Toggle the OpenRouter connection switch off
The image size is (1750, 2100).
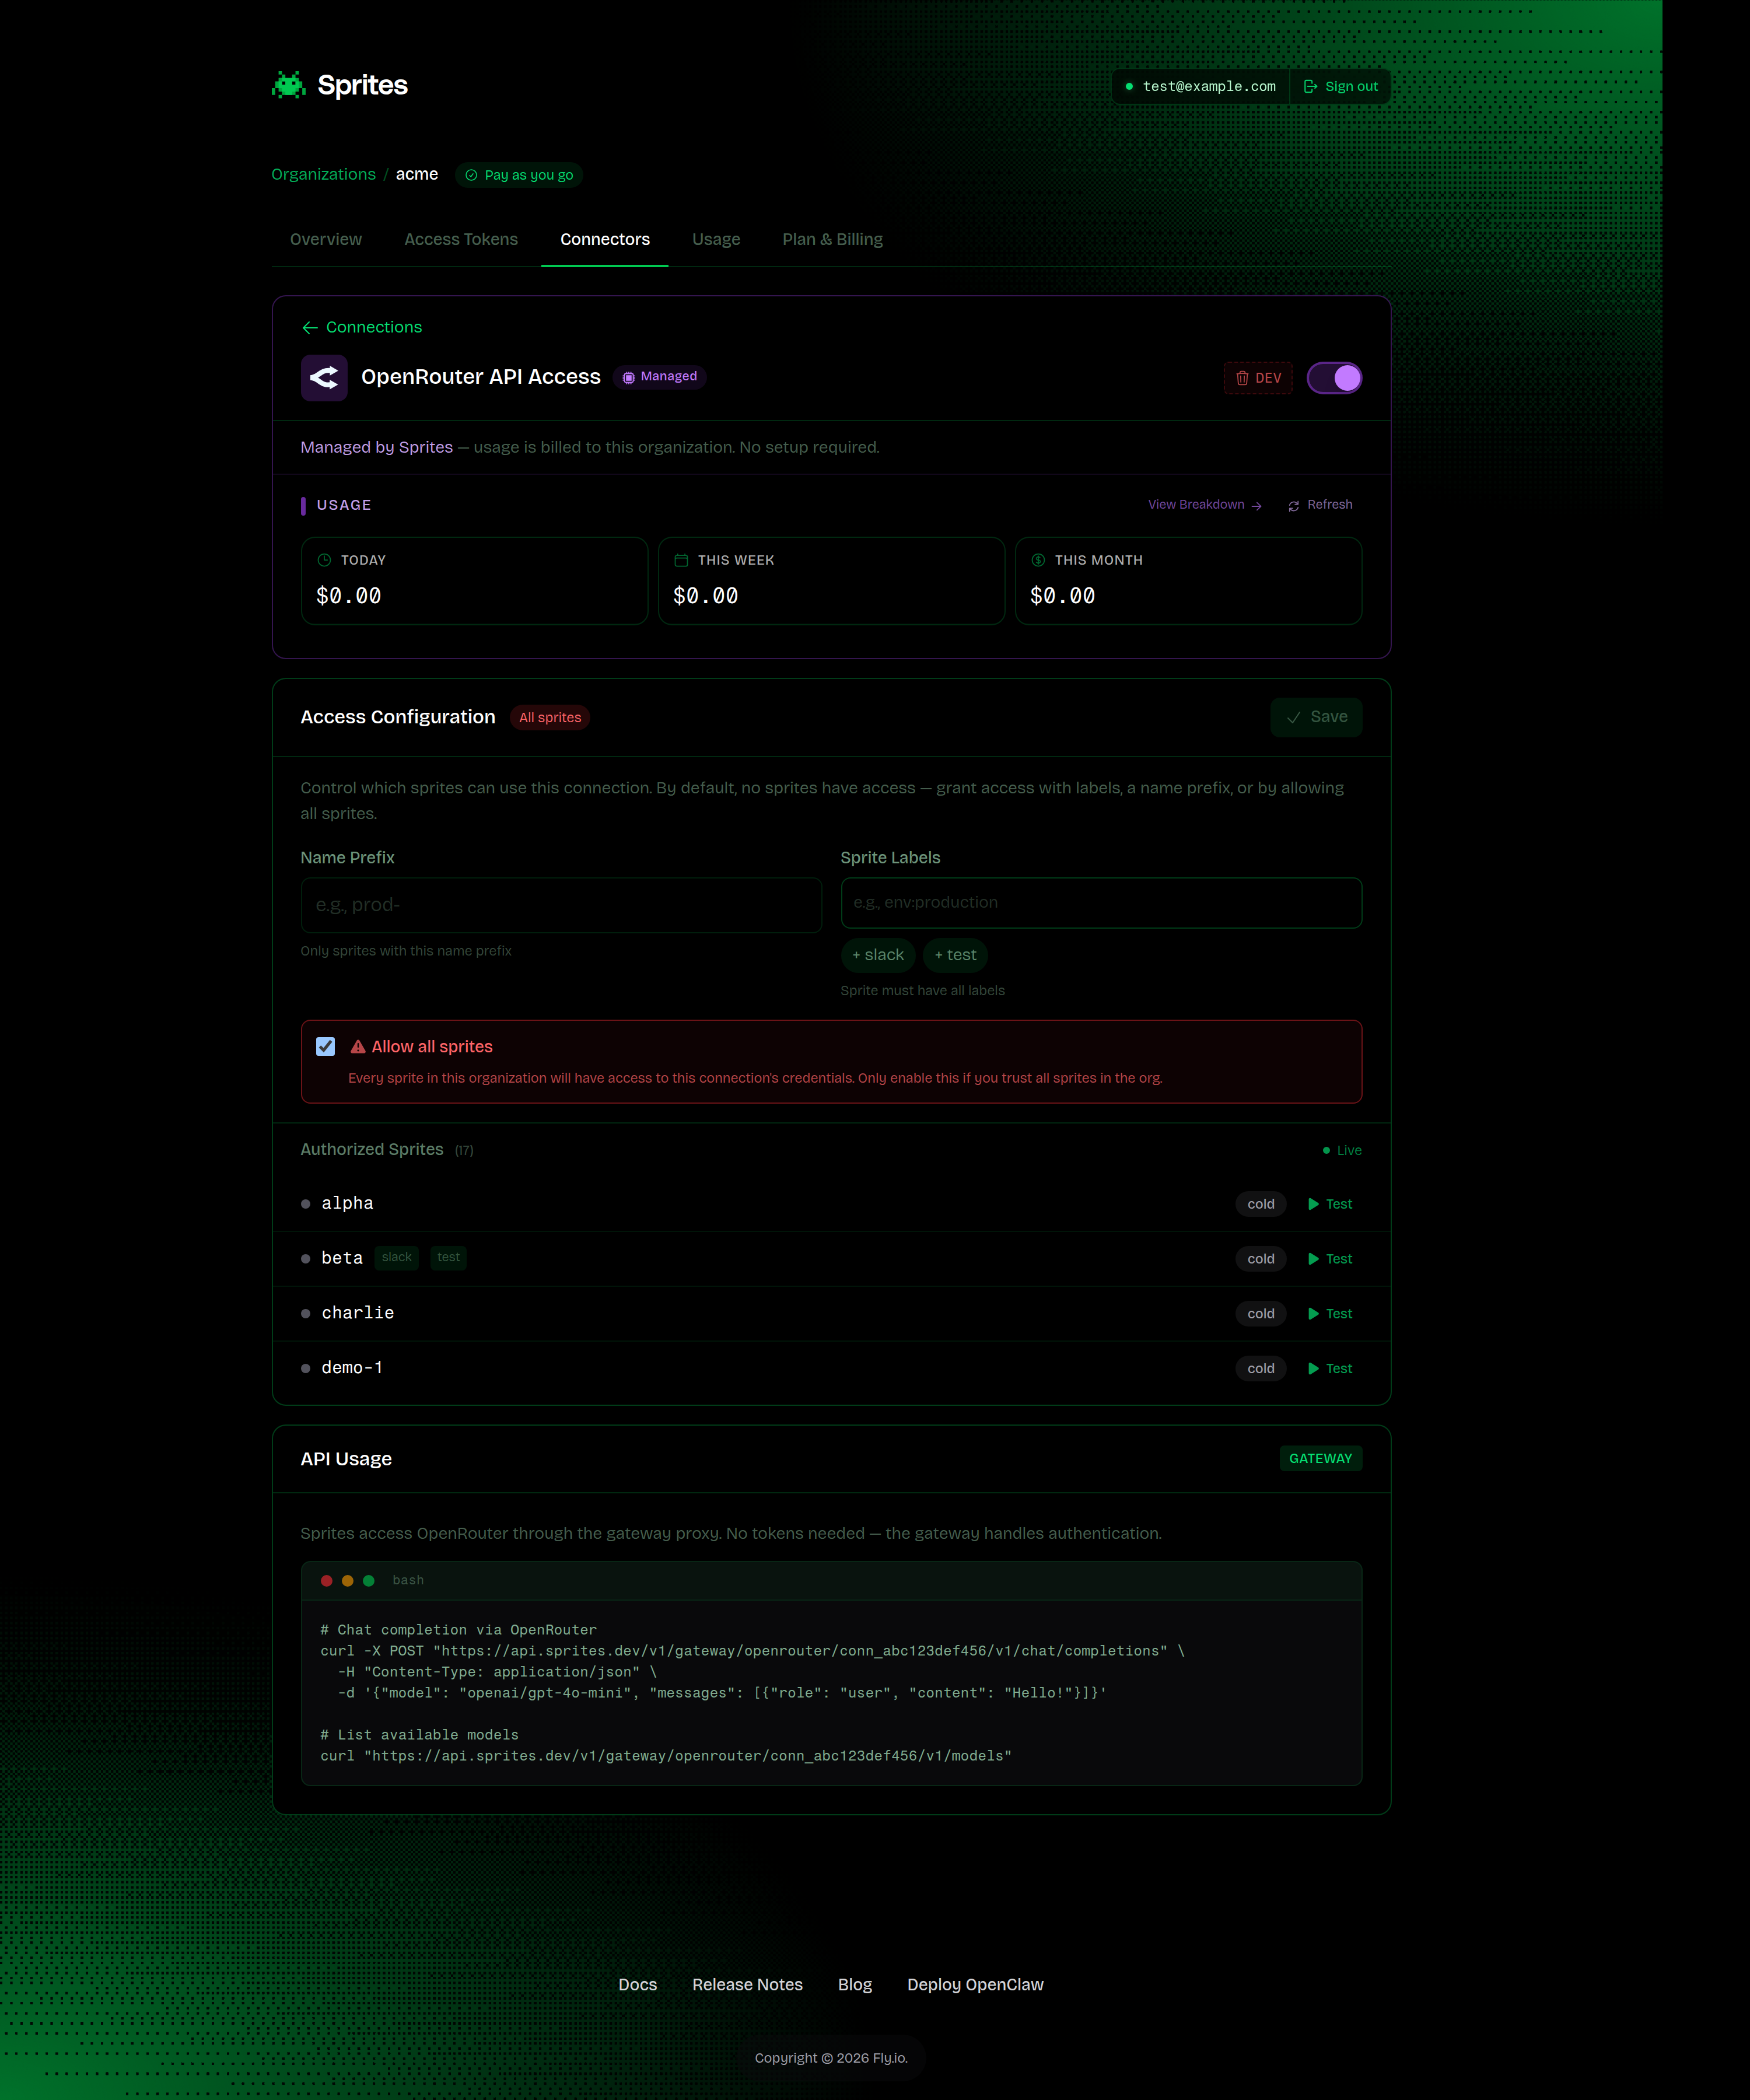(x=1334, y=378)
